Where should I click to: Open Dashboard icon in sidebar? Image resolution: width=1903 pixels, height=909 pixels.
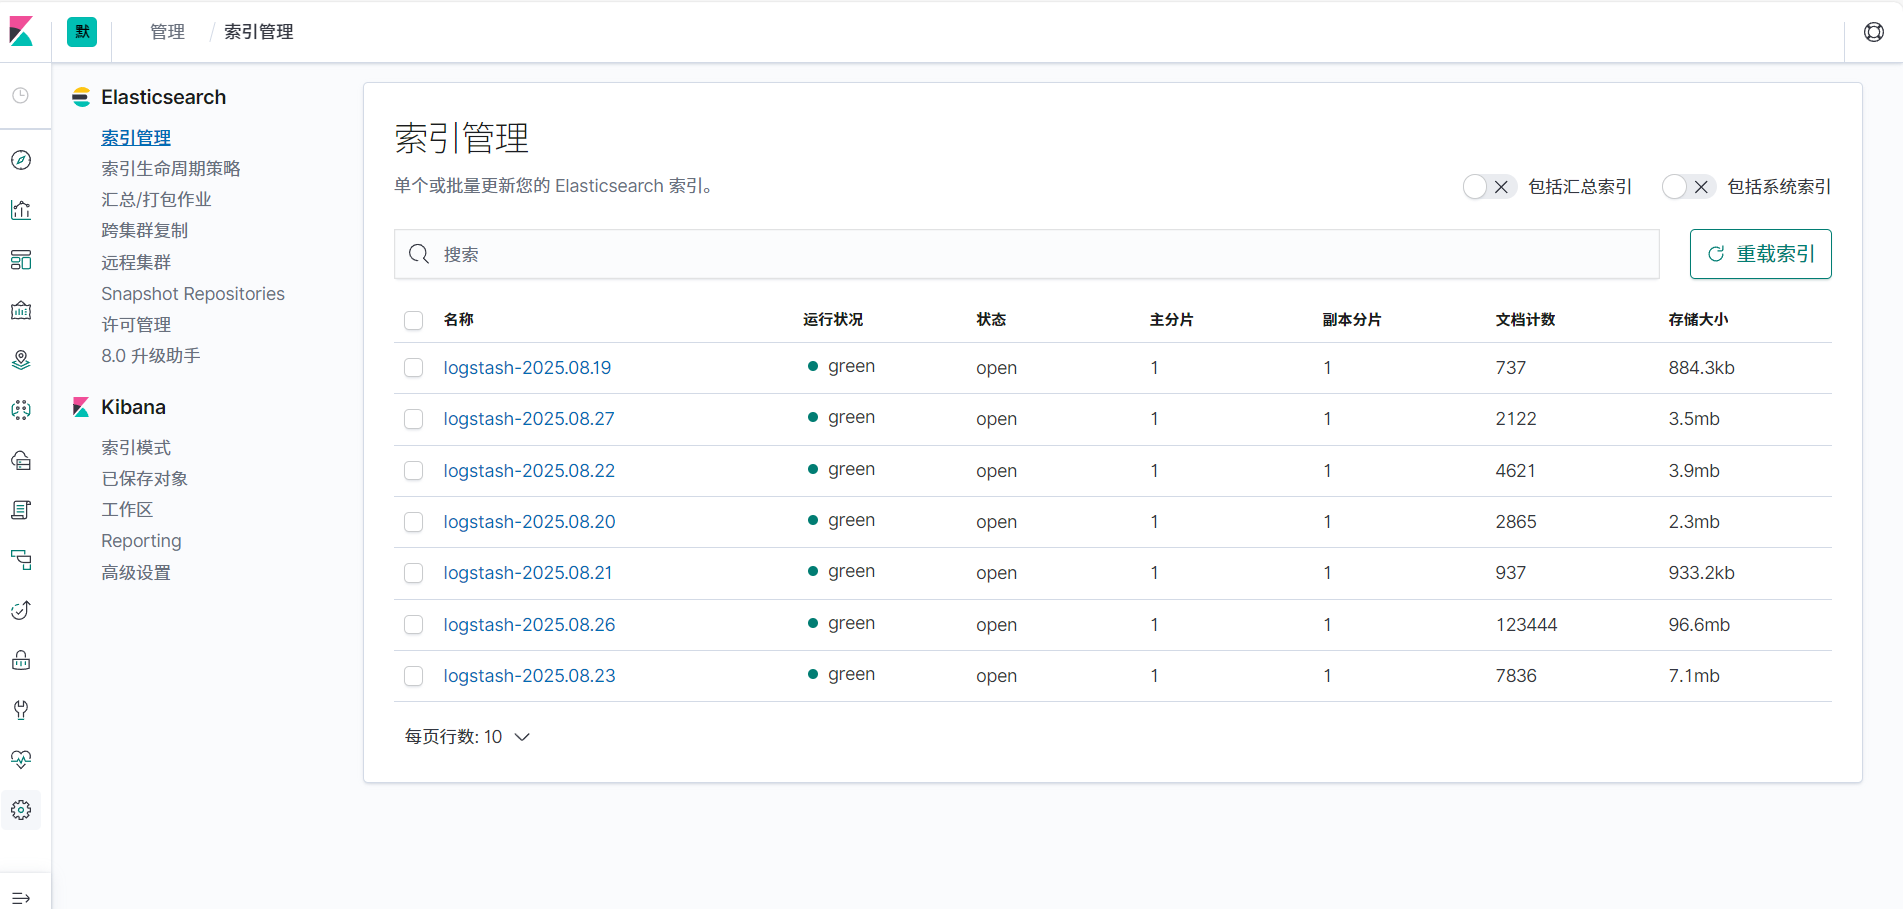point(21,260)
